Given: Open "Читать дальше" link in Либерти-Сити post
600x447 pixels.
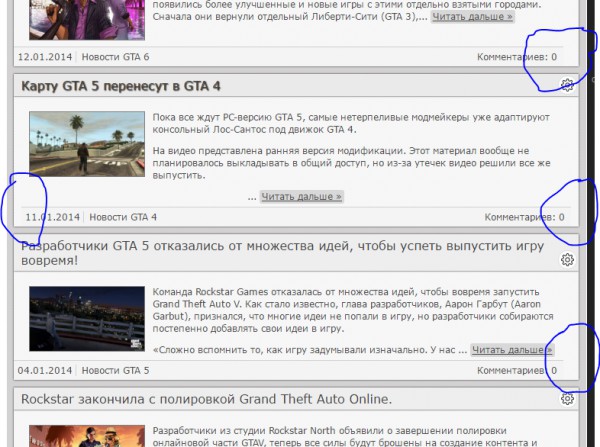Looking at the screenshot, I should click(x=472, y=16).
